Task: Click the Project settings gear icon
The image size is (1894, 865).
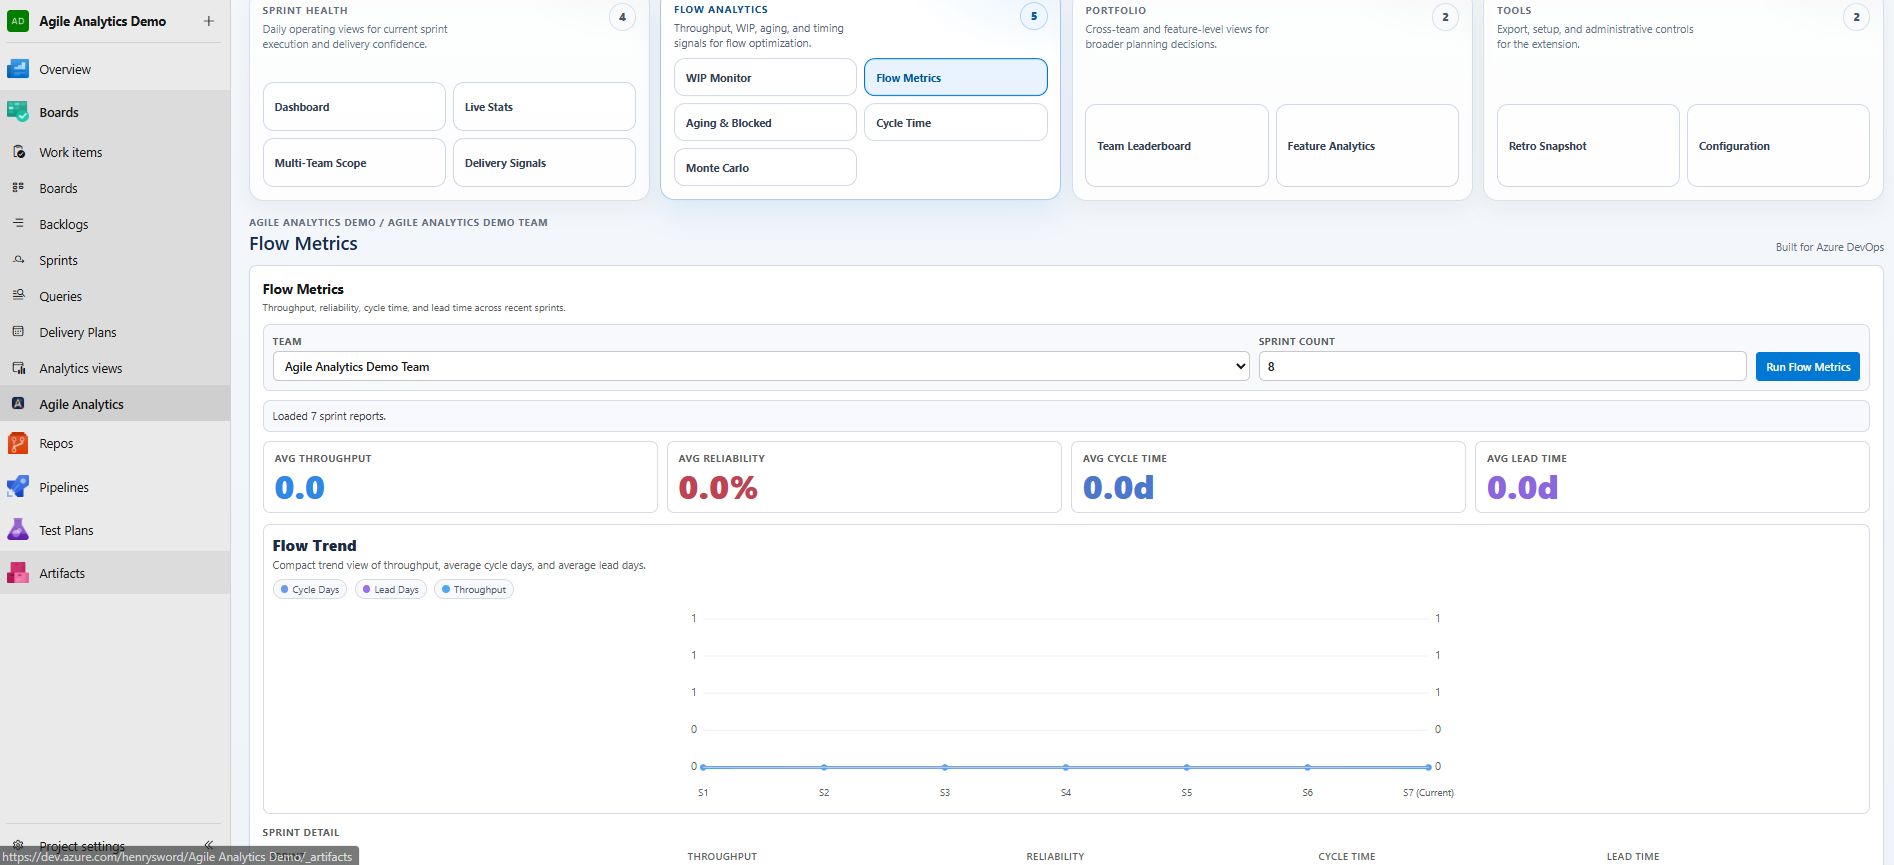Action: point(18,845)
